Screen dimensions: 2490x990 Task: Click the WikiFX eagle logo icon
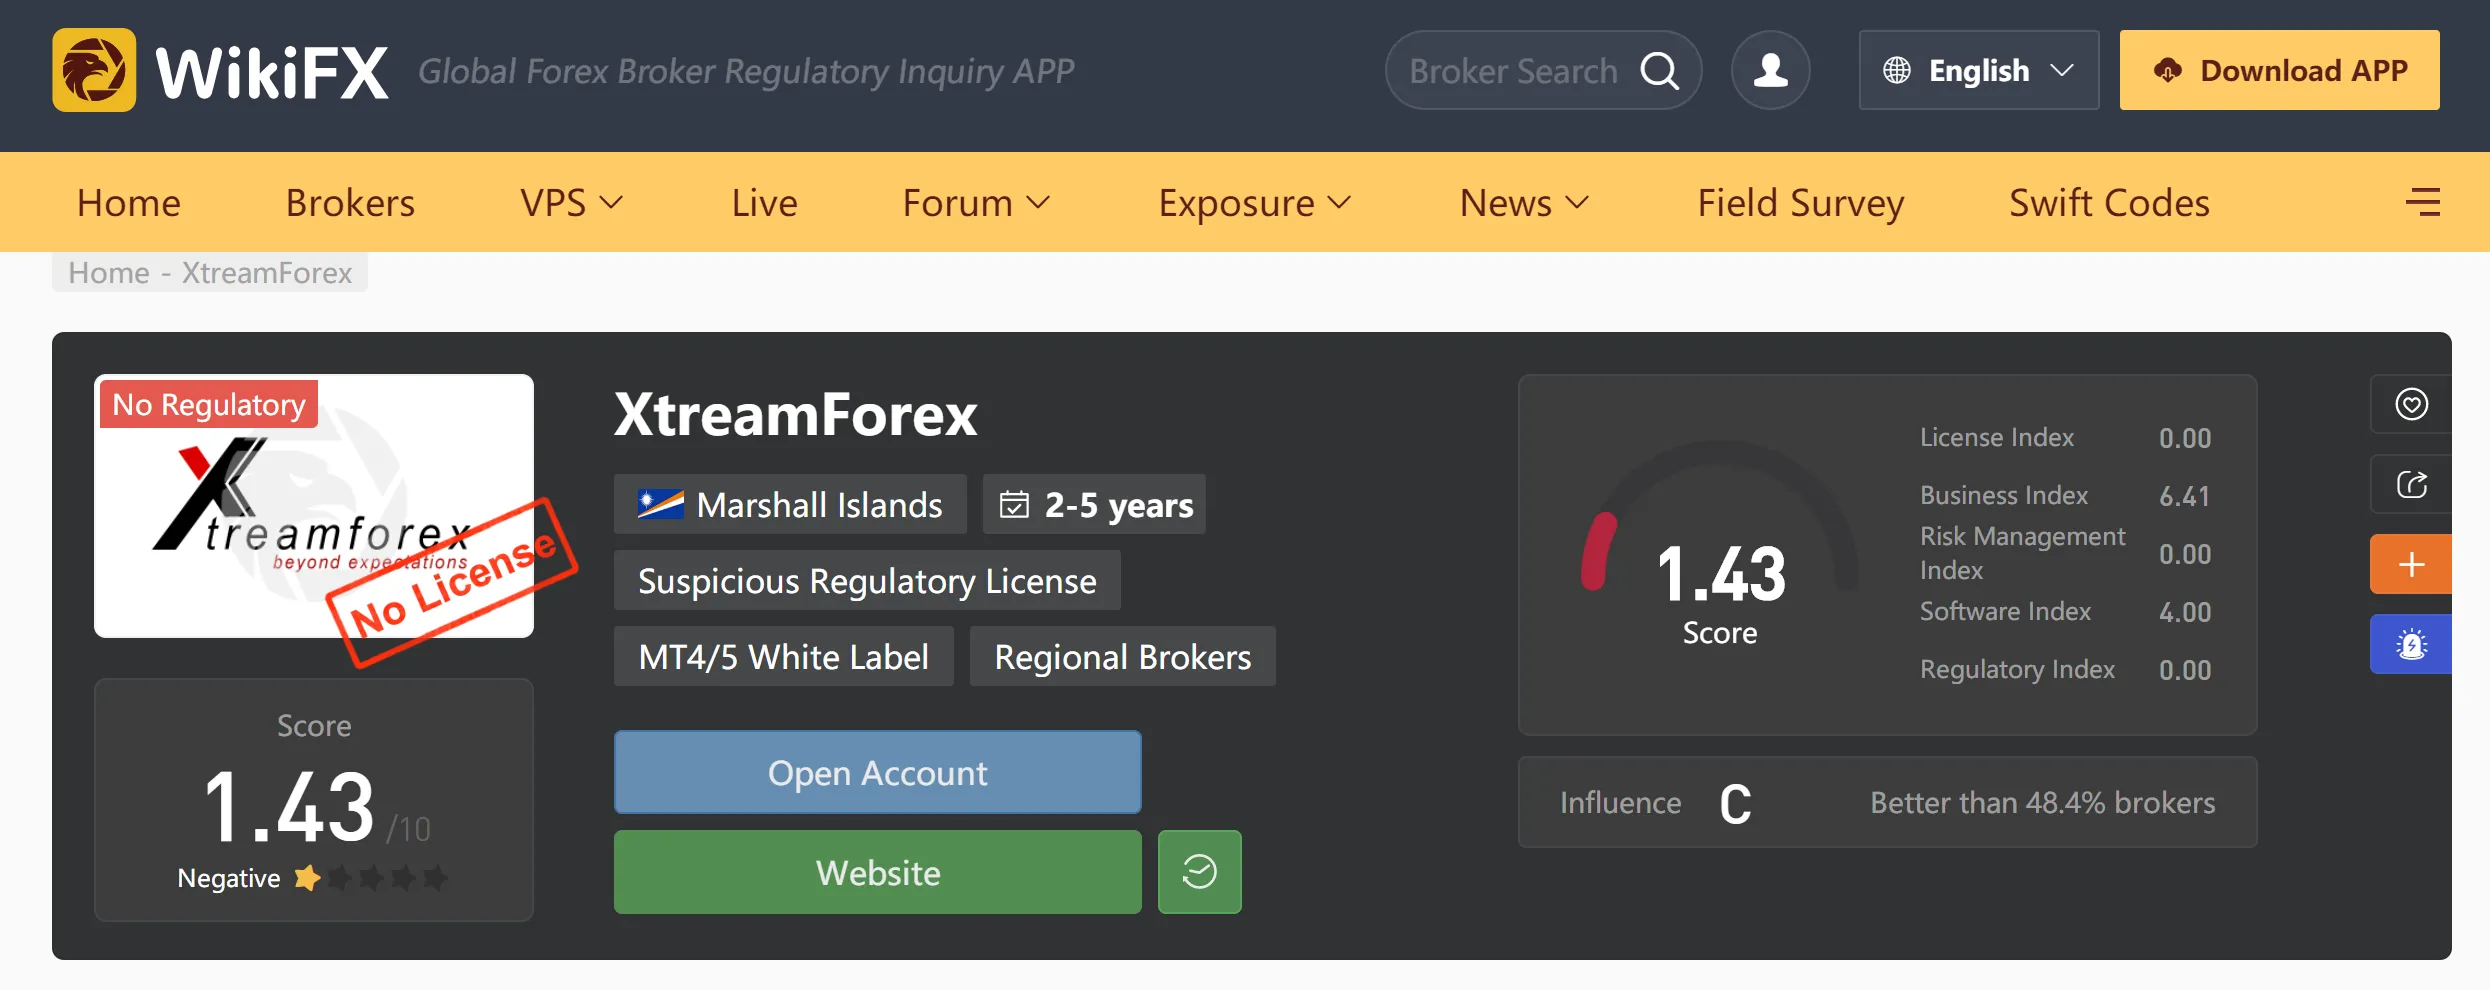tap(94, 70)
